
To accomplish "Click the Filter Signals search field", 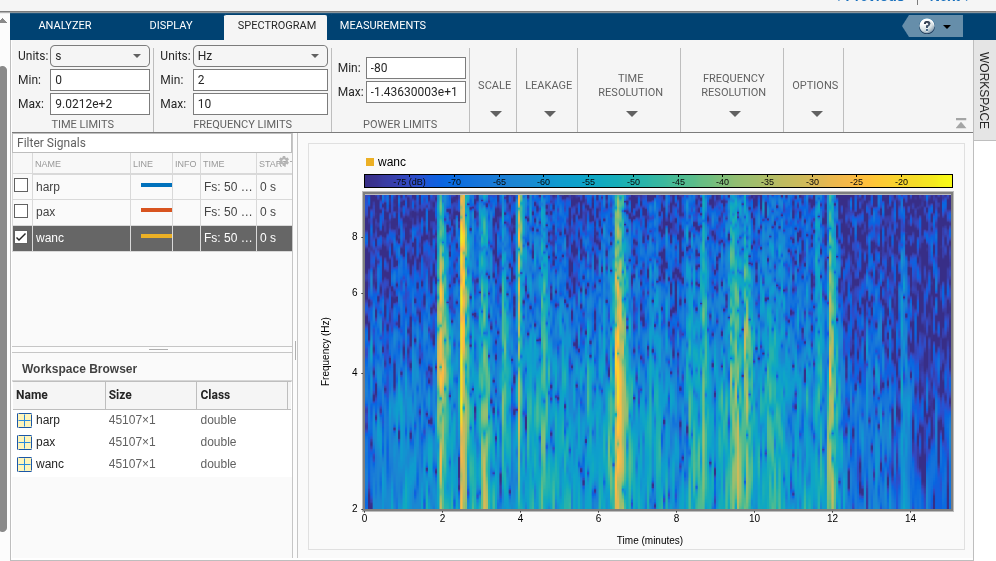I will click(152, 143).
